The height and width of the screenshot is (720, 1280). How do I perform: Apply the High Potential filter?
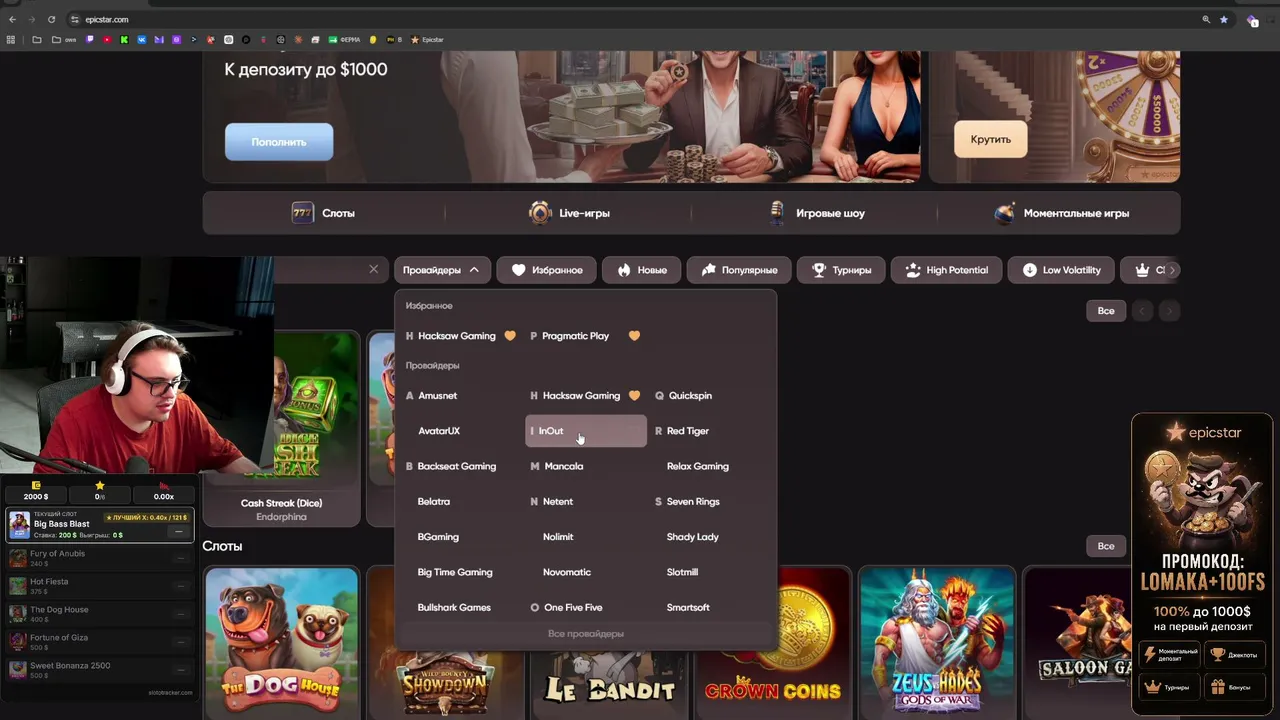click(946, 270)
